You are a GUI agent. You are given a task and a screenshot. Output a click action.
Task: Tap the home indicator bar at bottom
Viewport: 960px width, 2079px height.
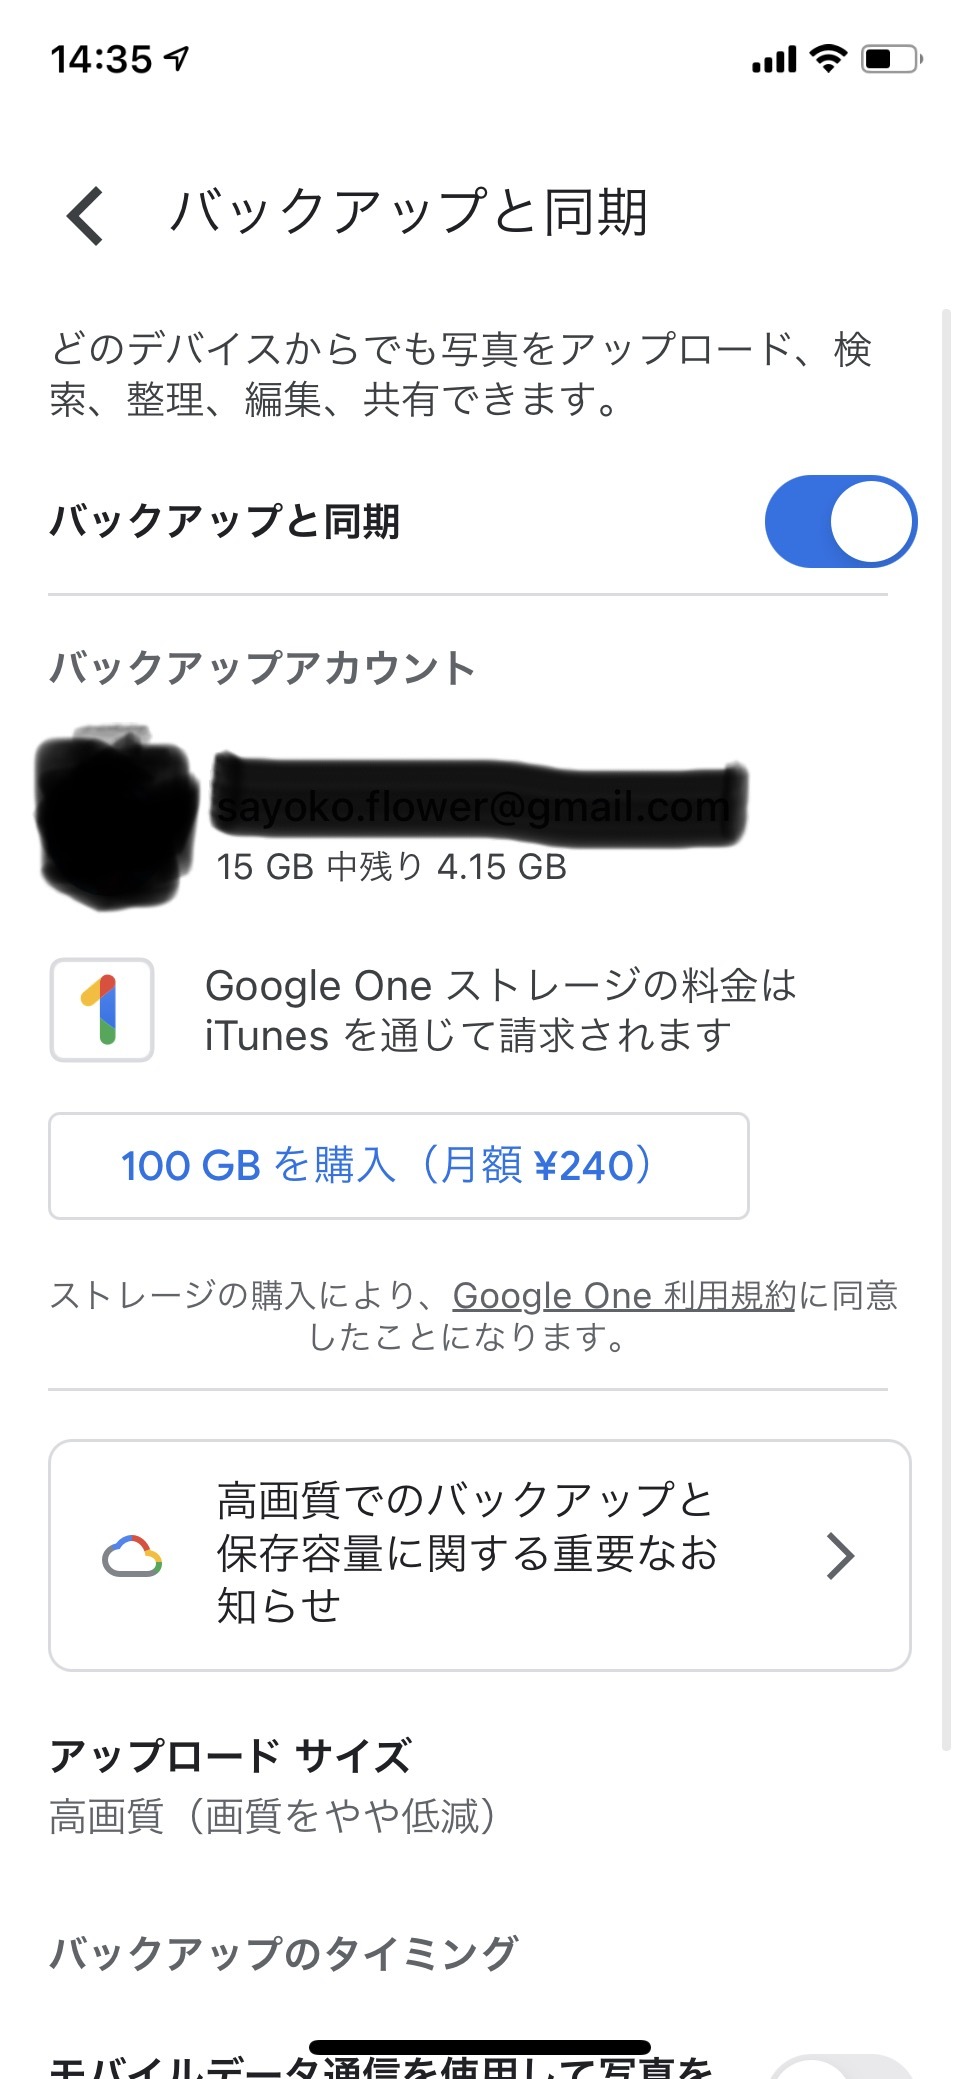point(480,2047)
